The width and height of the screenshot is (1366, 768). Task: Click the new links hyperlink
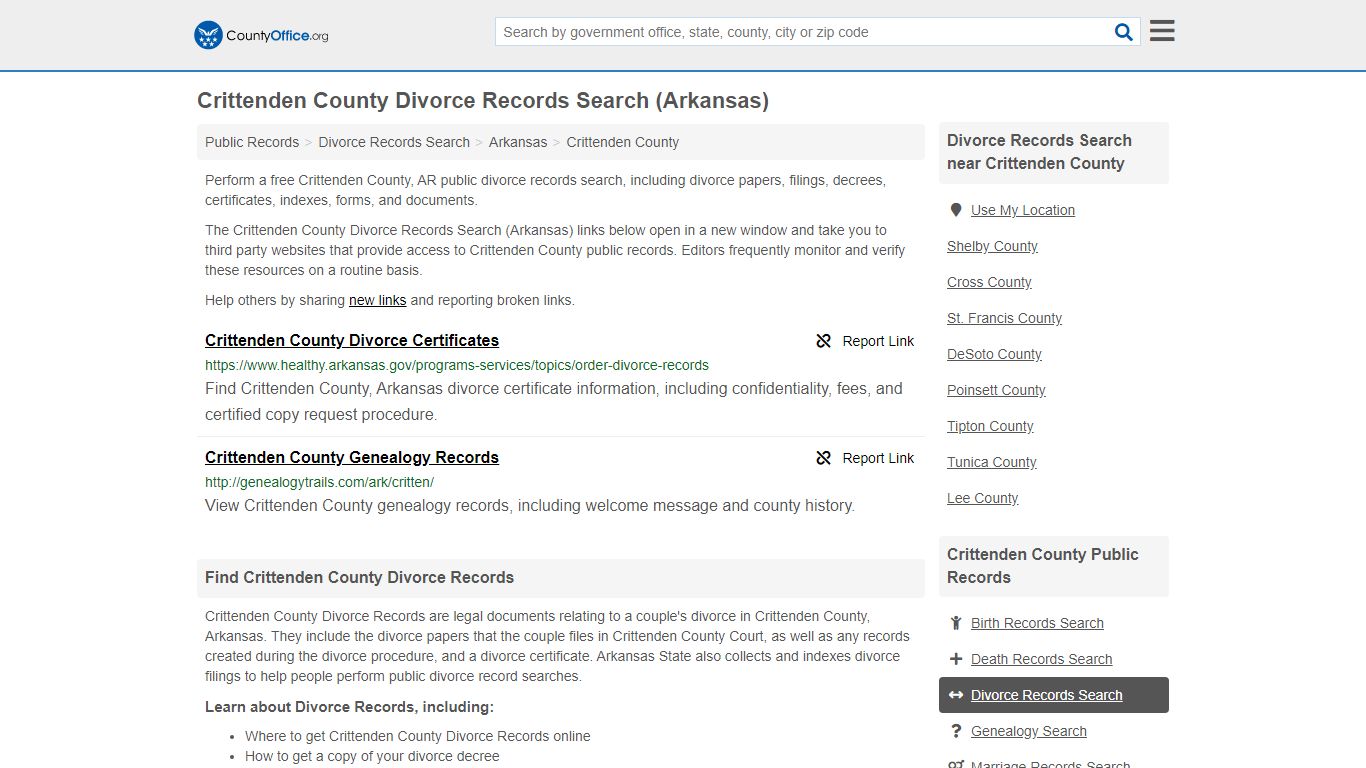pos(377,300)
